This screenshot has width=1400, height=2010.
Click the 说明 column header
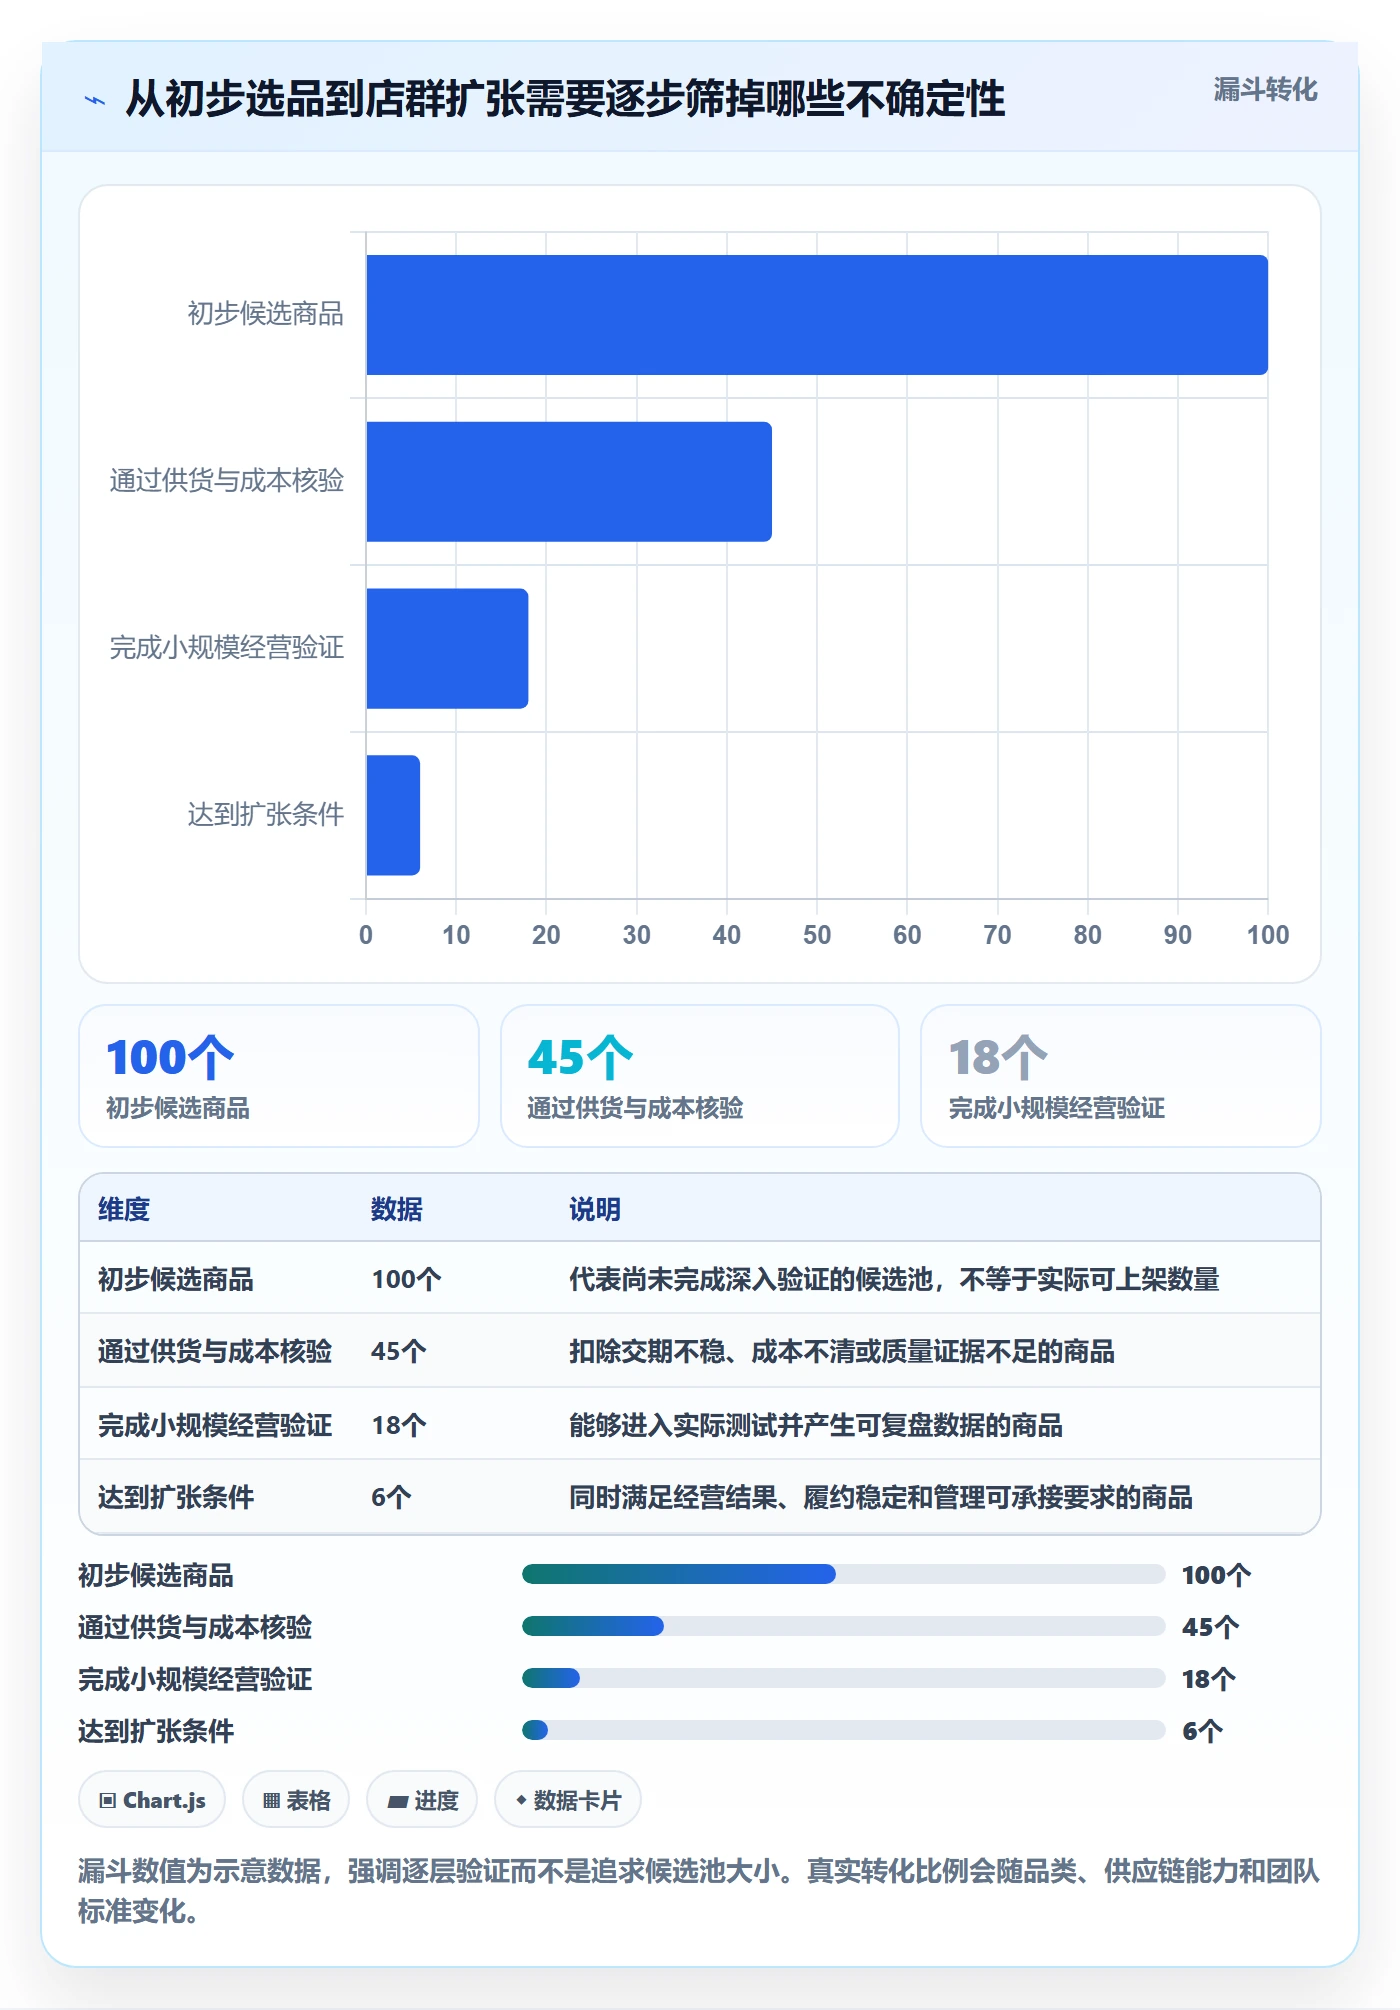595,1209
